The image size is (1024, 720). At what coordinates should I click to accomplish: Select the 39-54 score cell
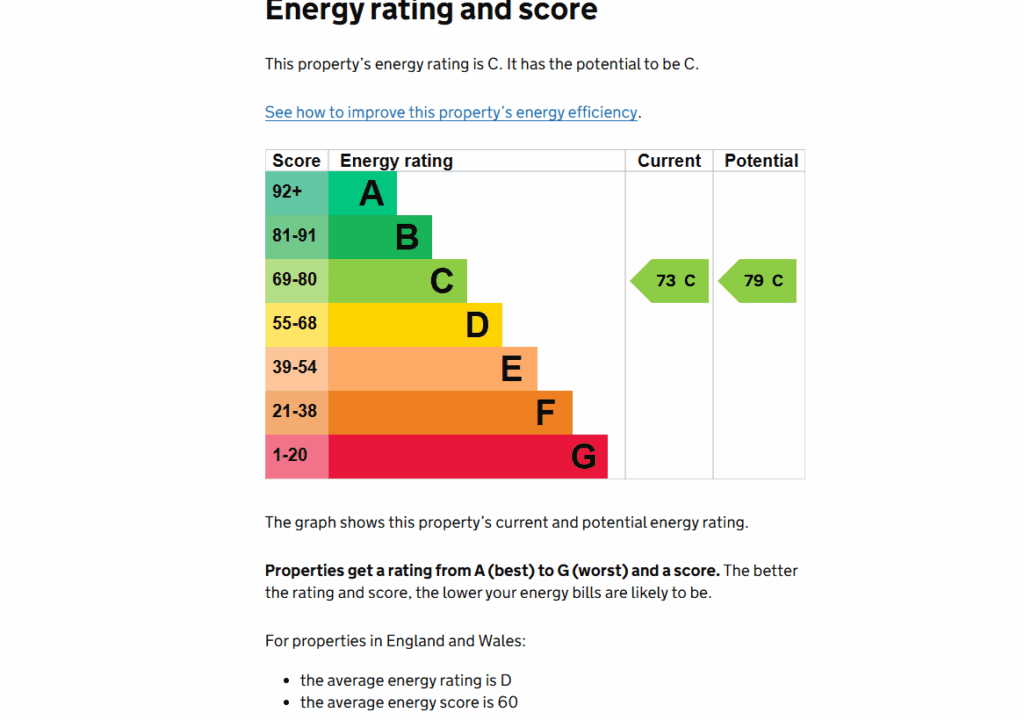[x=296, y=369]
